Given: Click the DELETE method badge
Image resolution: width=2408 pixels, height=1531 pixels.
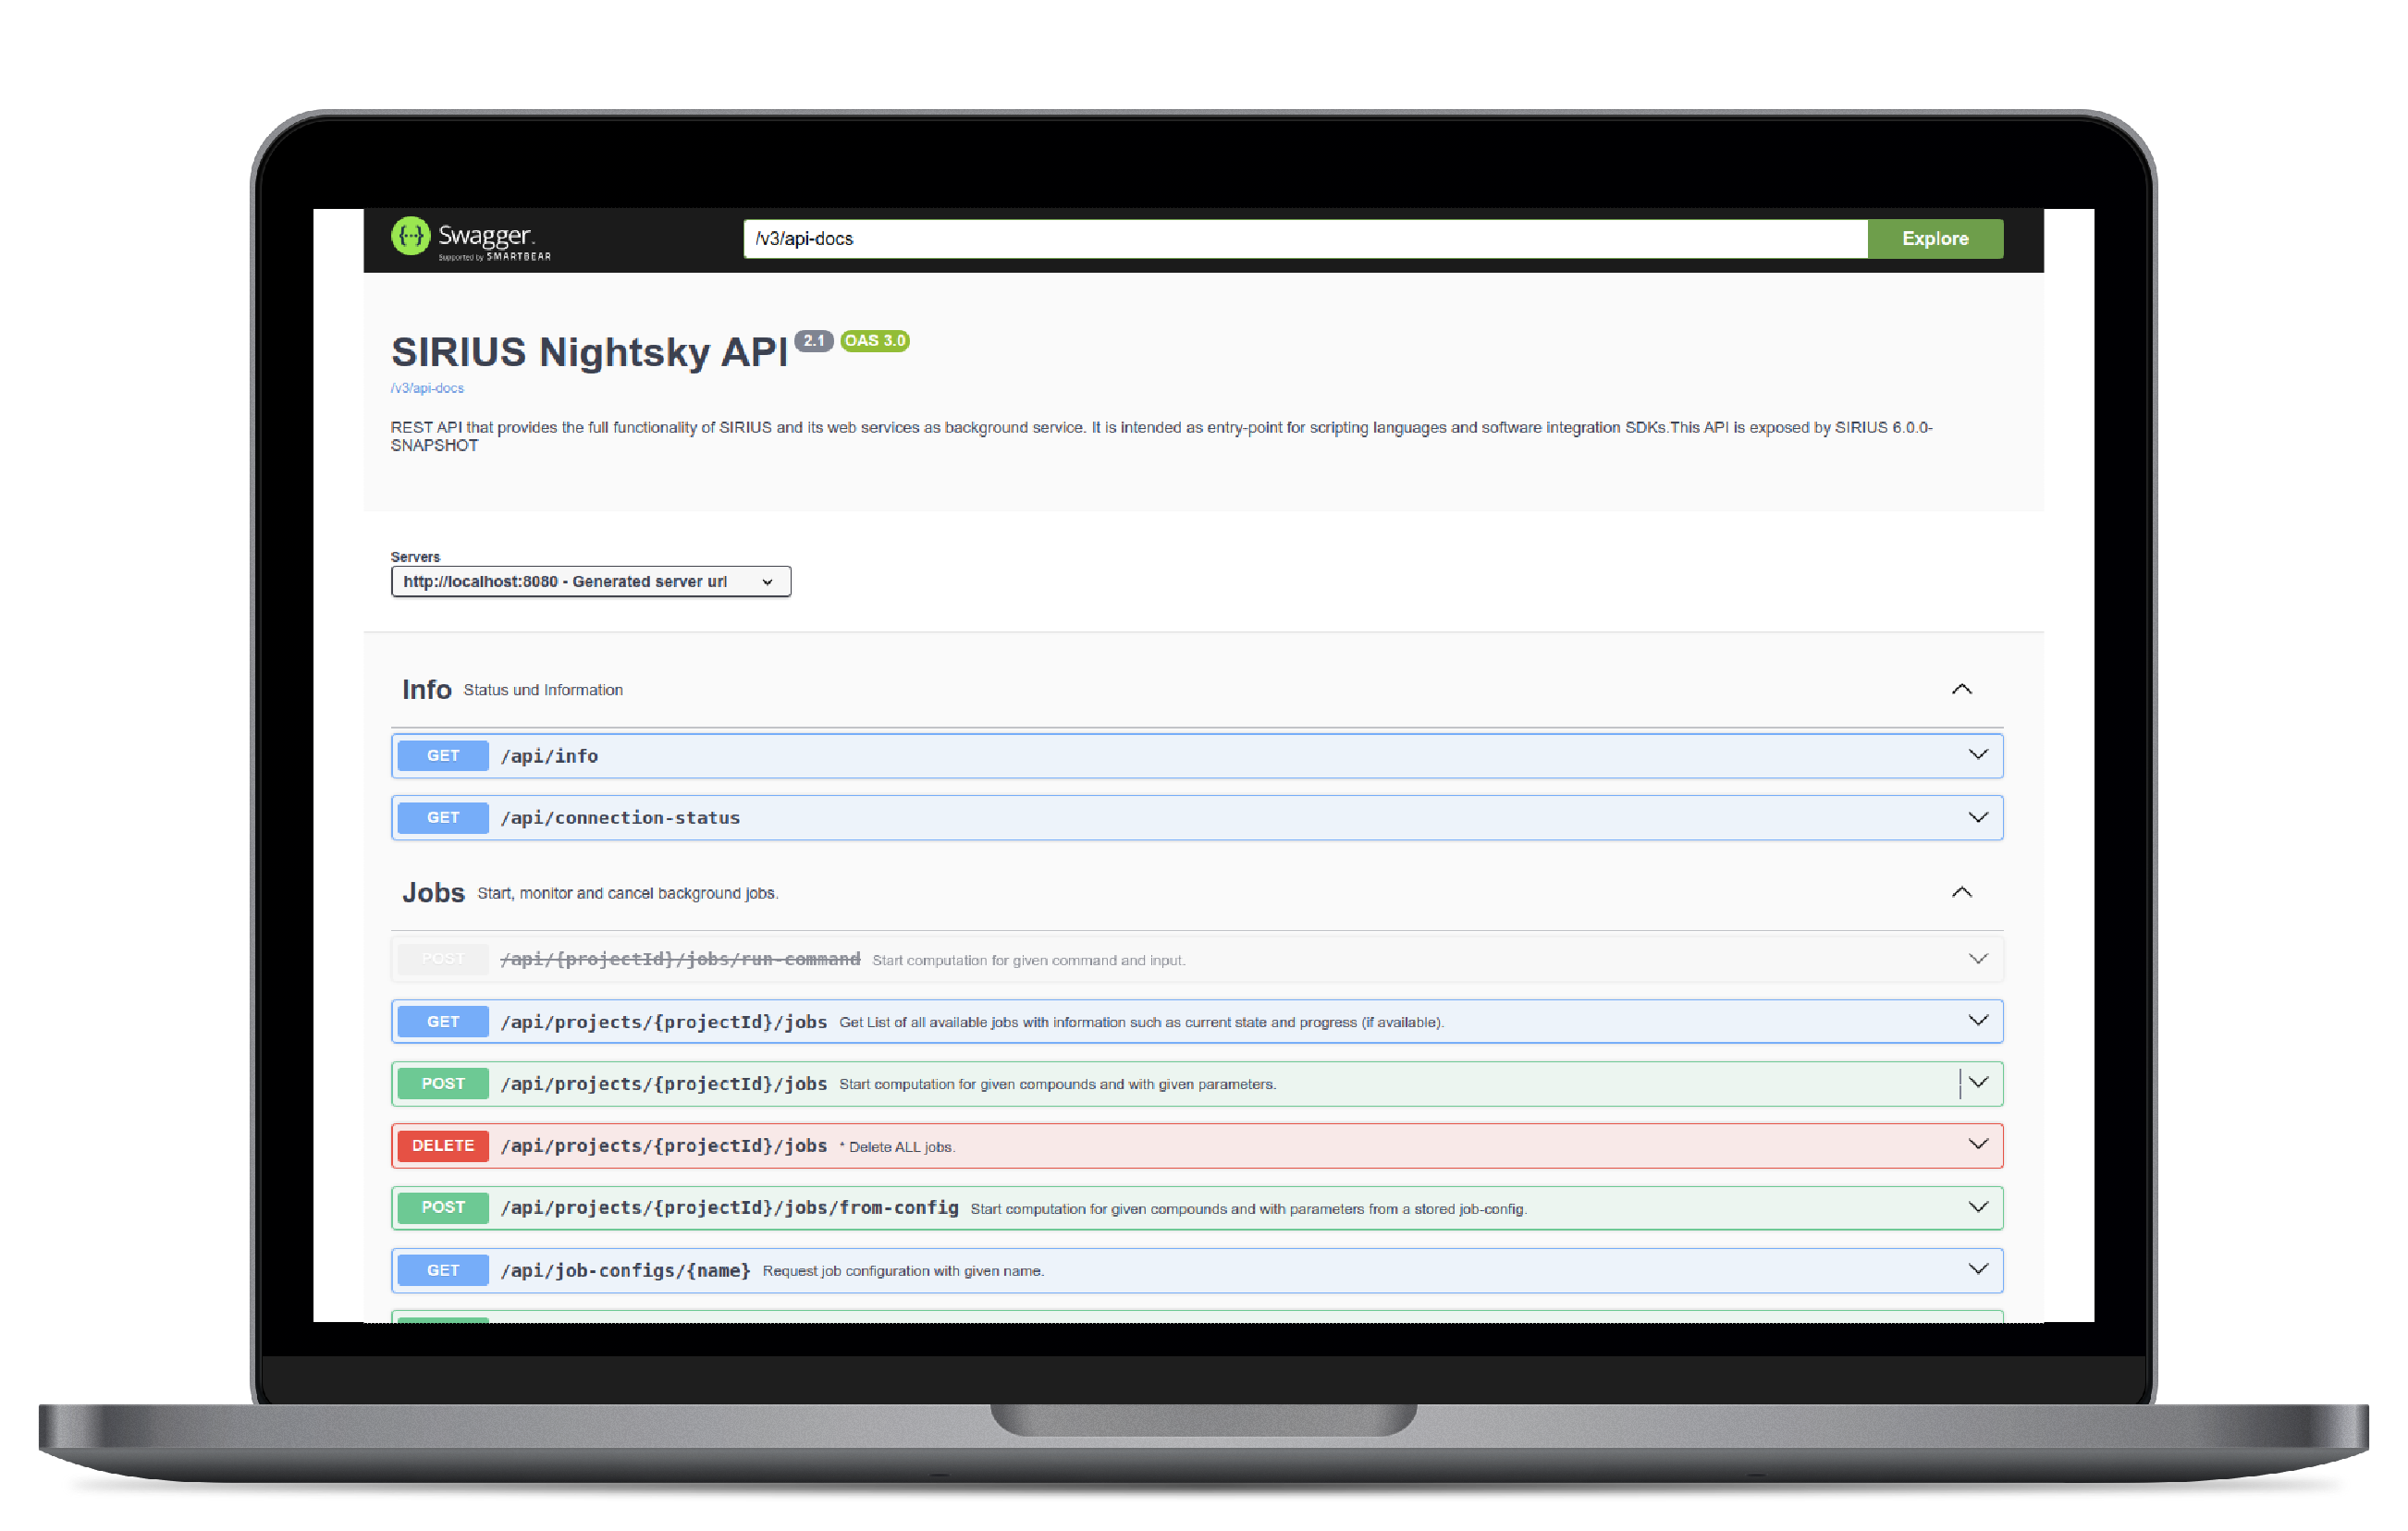Looking at the screenshot, I should click(443, 1146).
